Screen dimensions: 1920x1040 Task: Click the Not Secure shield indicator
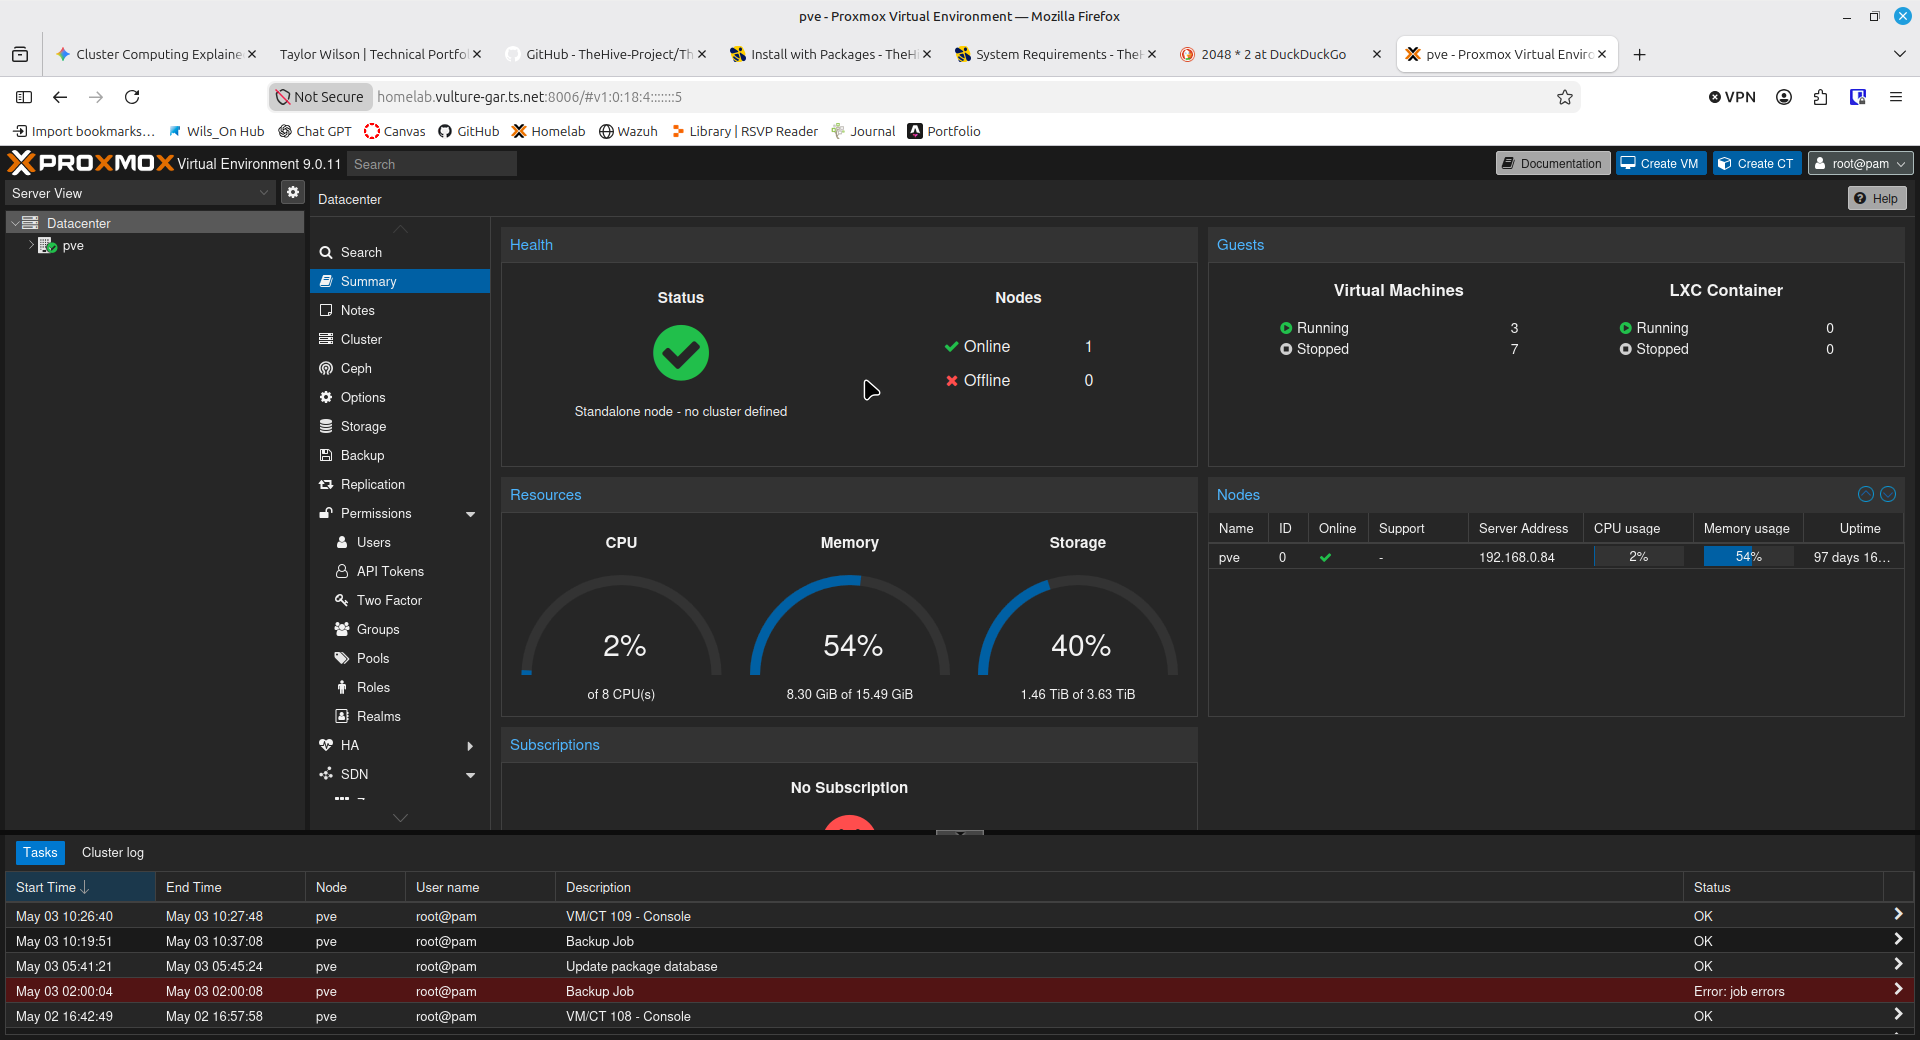pyautogui.click(x=320, y=97)
